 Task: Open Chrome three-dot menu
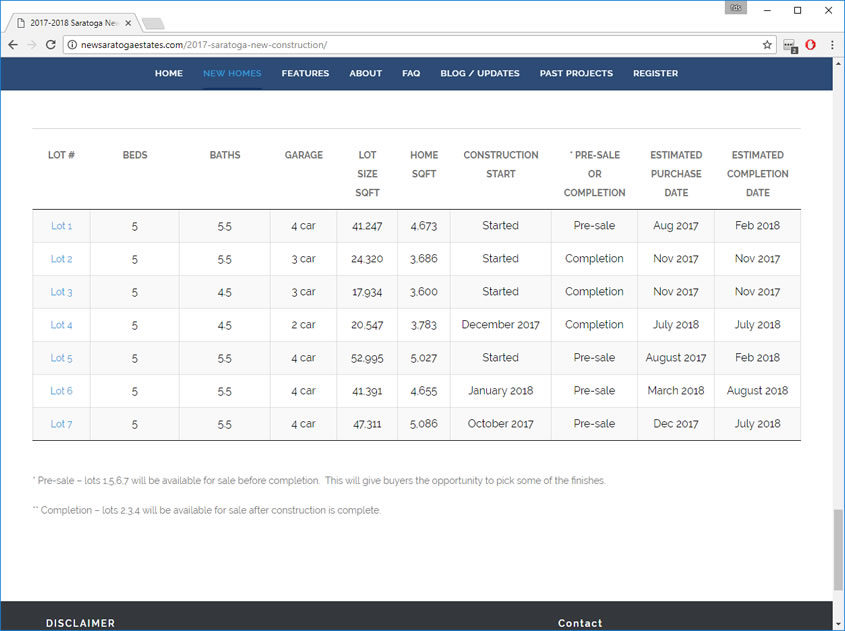click(x=830, y=45)
